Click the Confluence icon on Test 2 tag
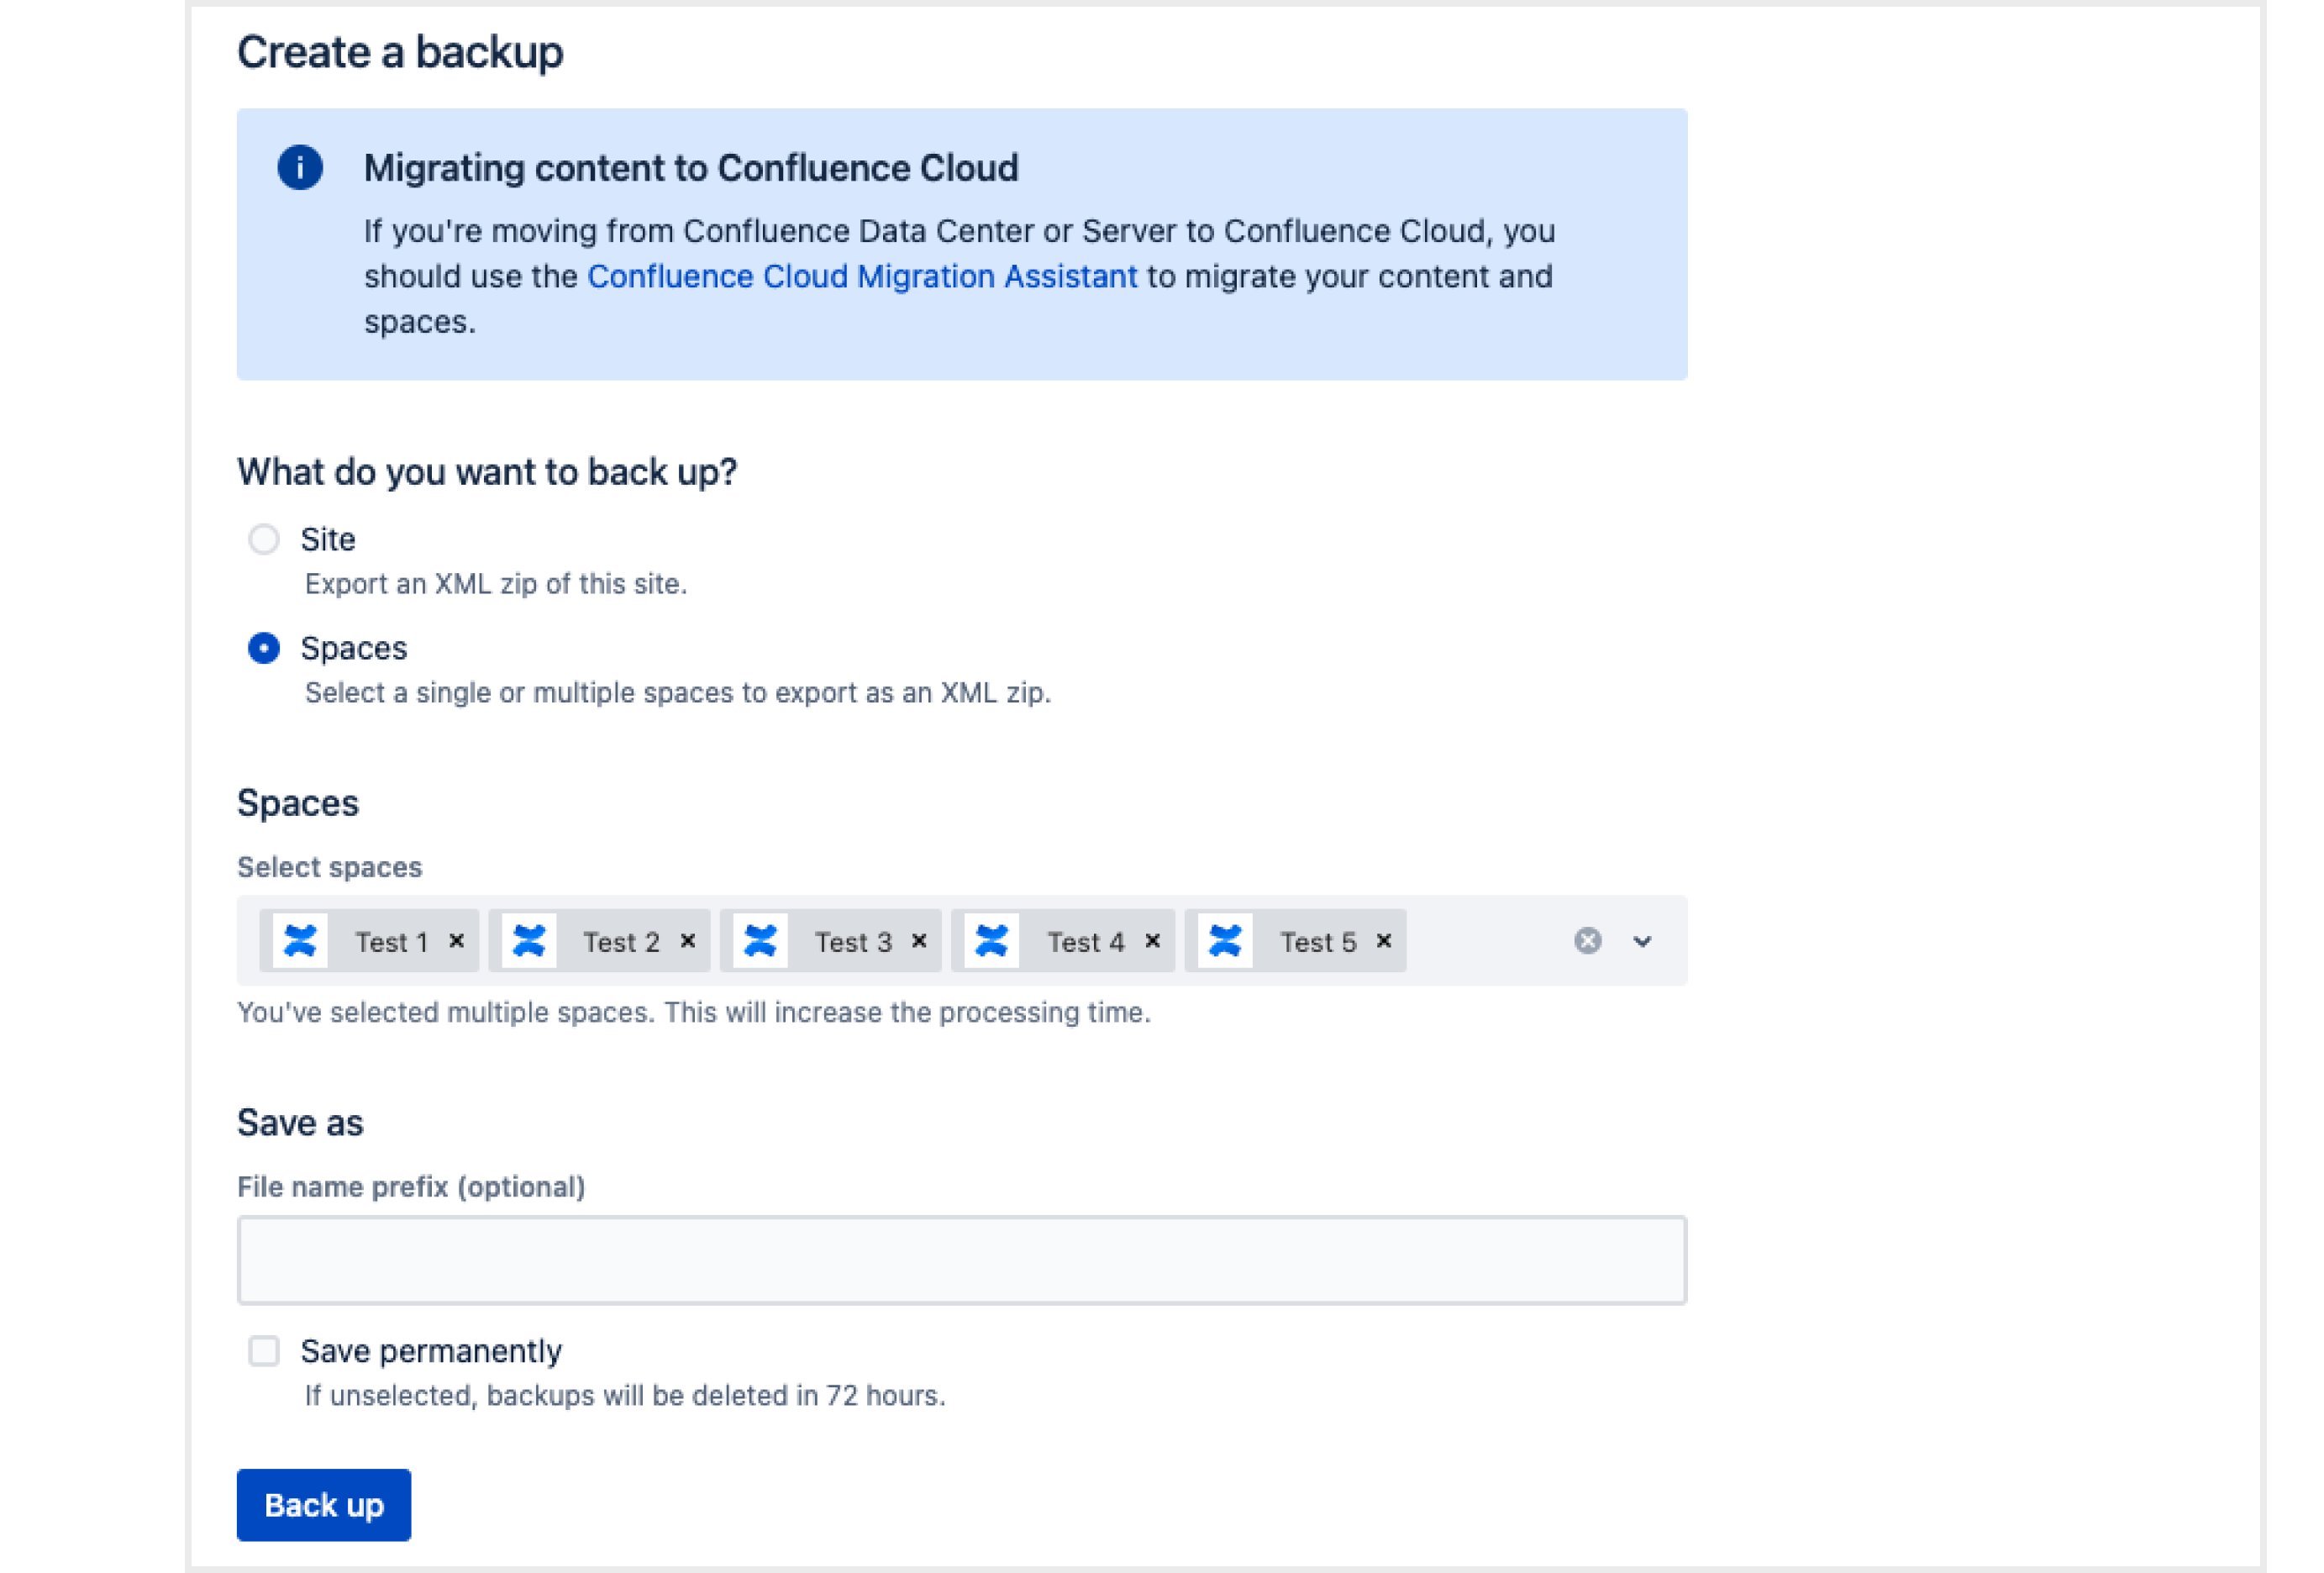Image resolution: width=2324 pixels, height=1573 pixels. pyautogui.click(x=529, y=942)
